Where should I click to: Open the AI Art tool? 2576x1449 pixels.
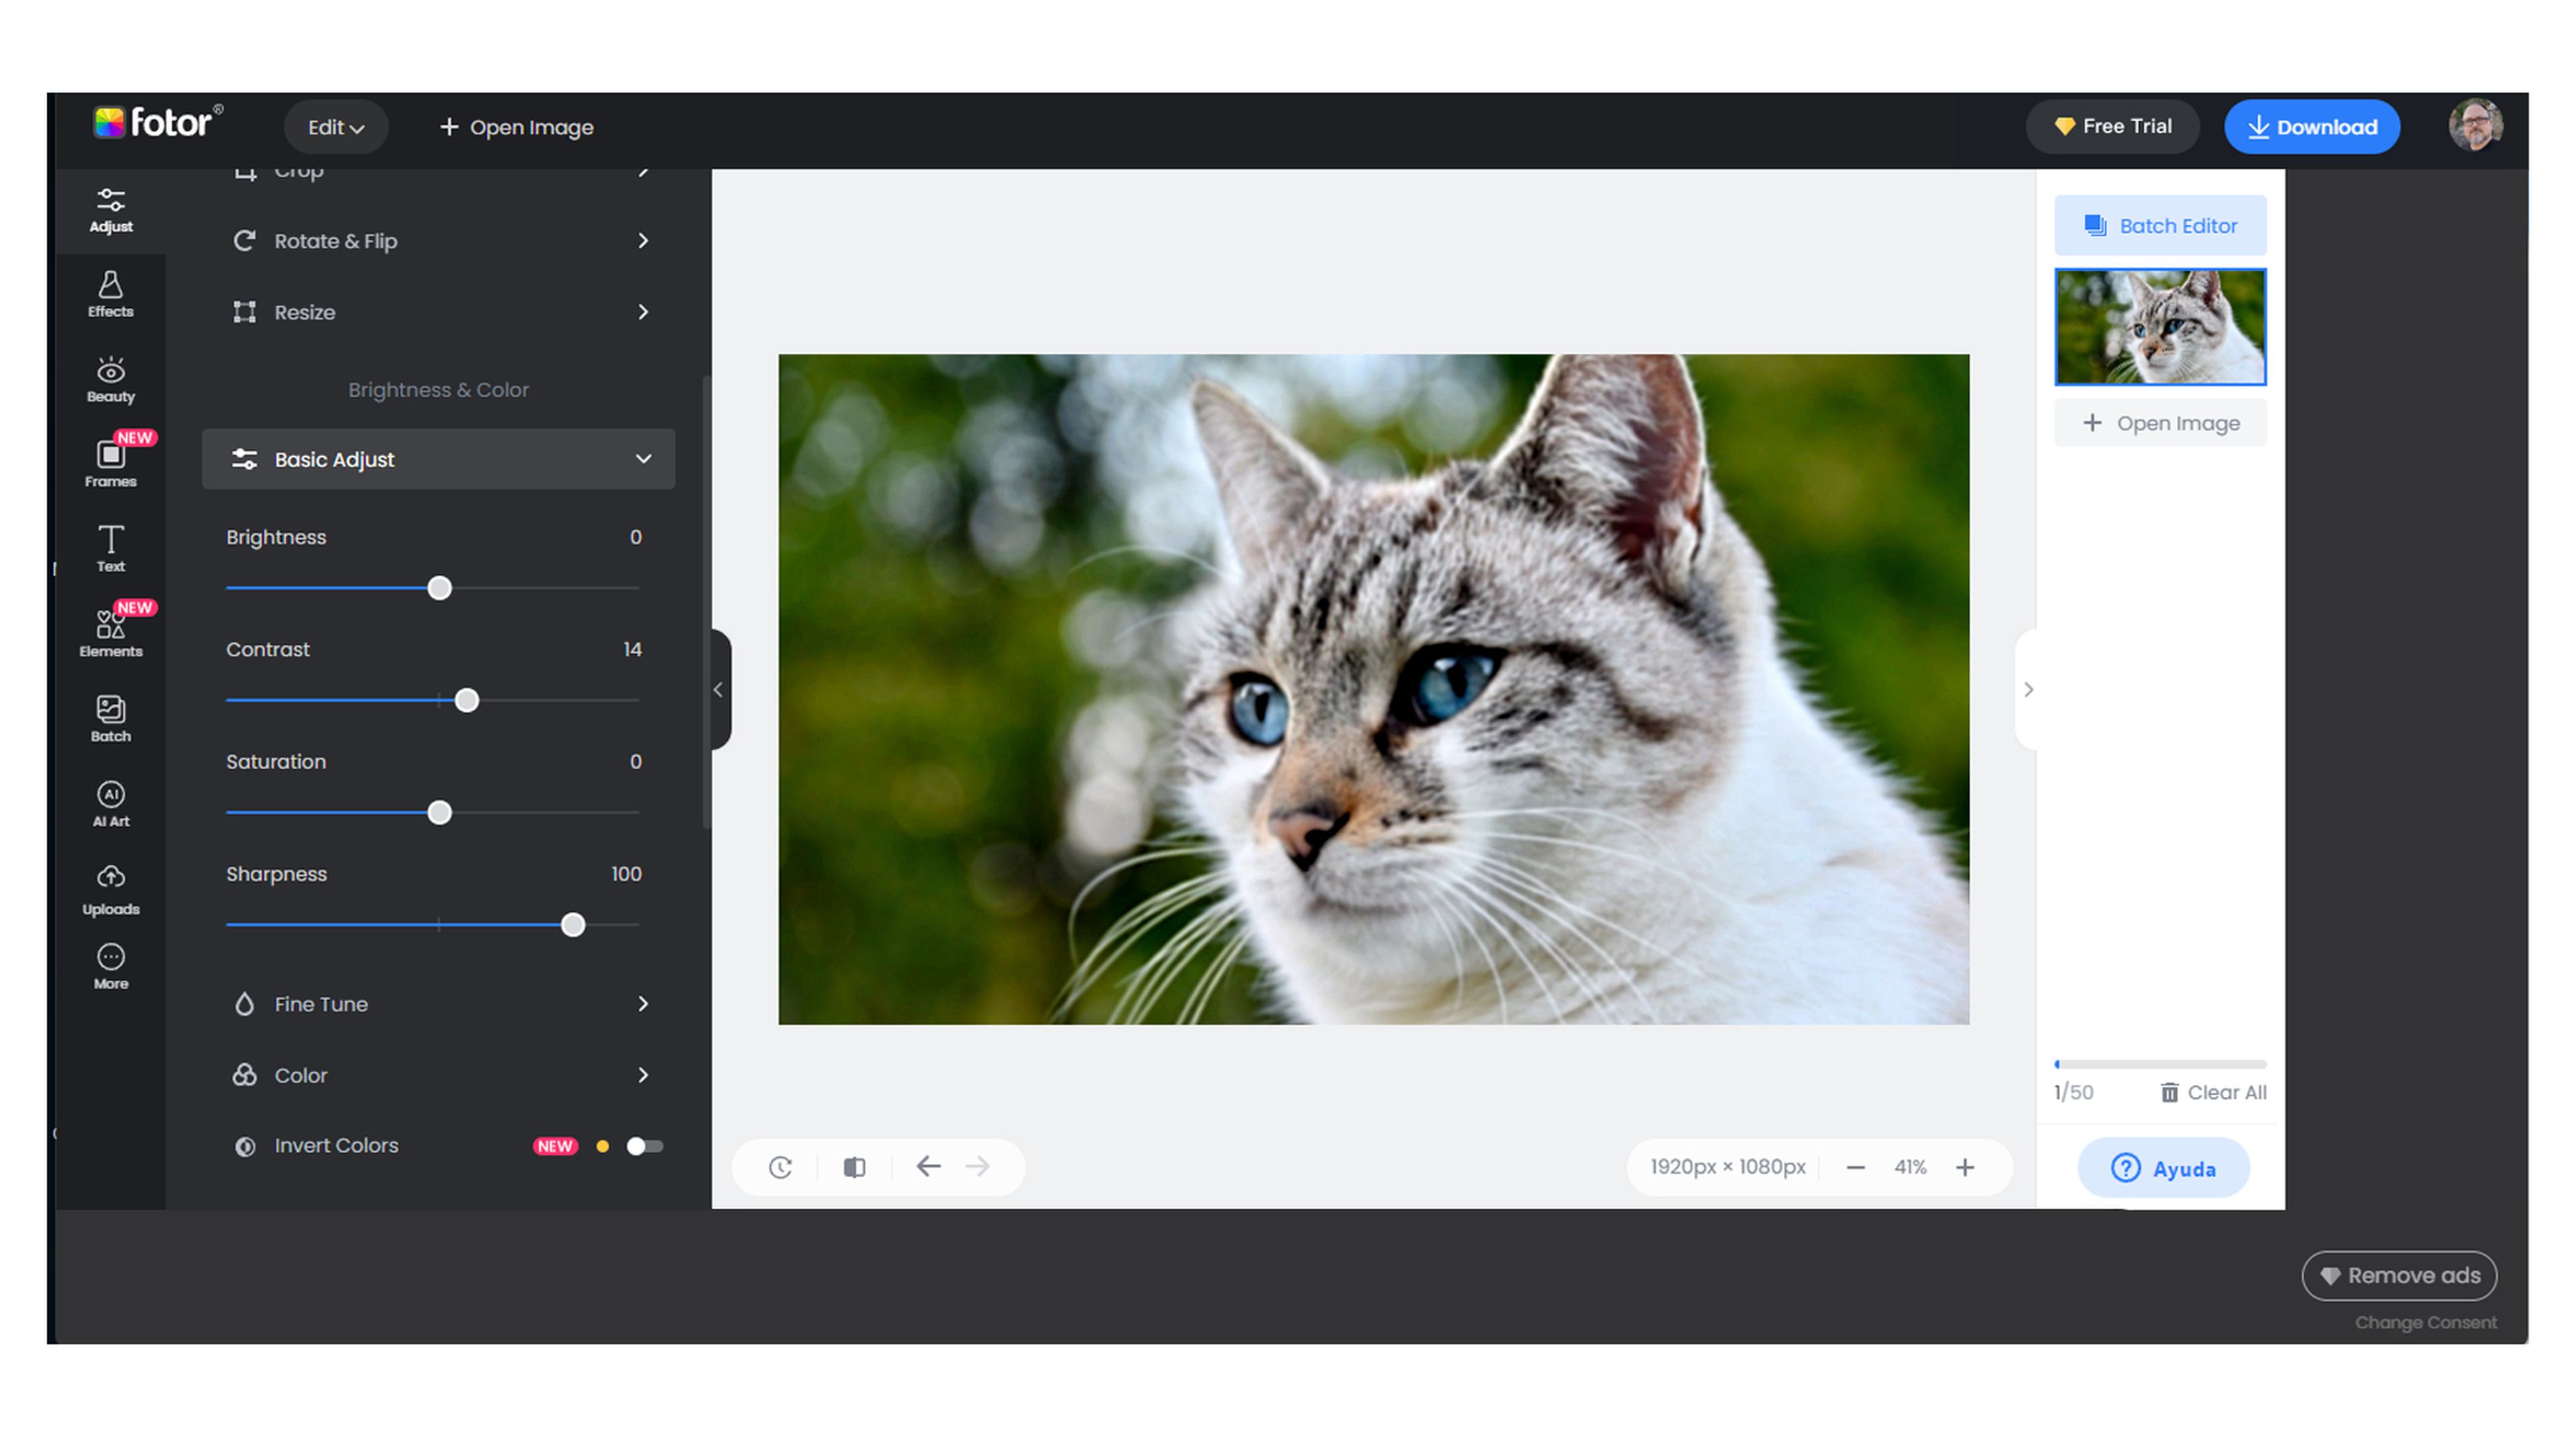click(111, 803)
